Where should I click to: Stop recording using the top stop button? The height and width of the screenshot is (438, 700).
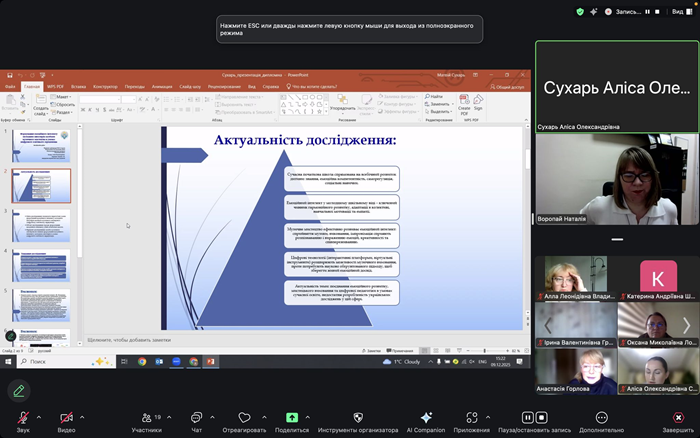[658, 12]
